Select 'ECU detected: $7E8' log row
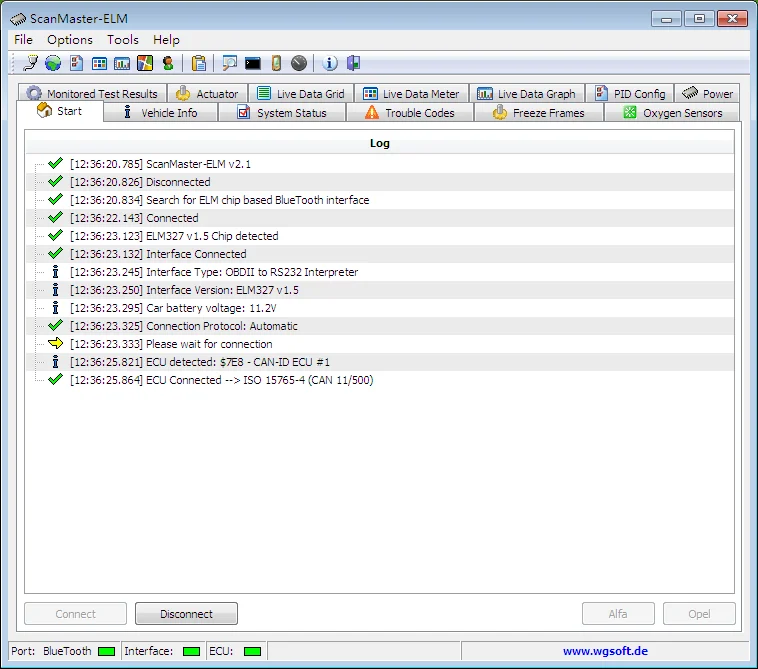This screenshot has height=669, width=758. (x=379, y=362)
